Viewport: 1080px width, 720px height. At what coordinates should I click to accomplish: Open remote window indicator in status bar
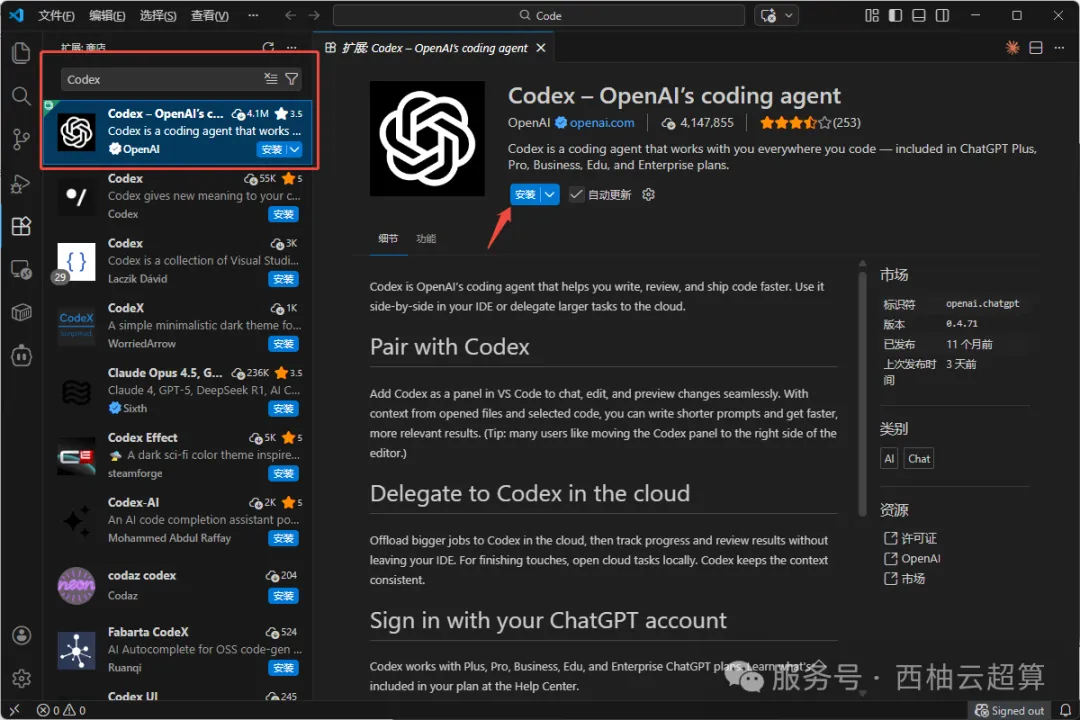[14, 710]
